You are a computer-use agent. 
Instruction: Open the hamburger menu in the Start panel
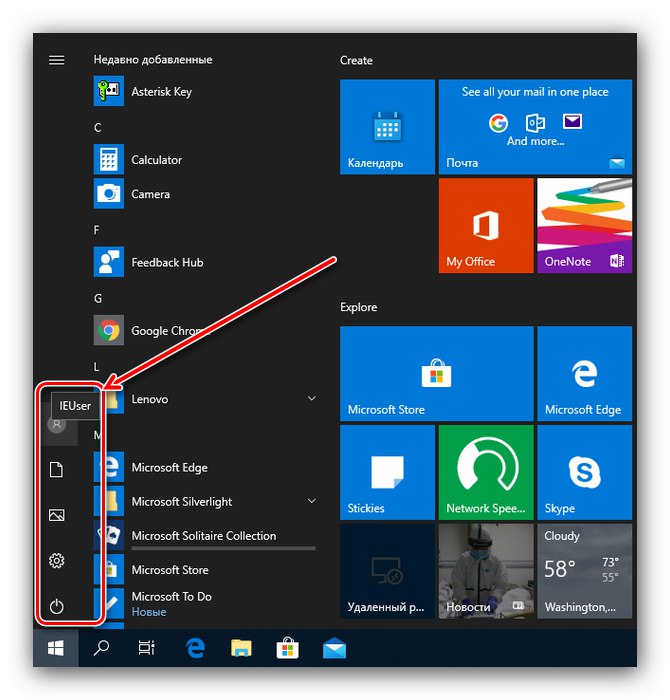pos(56,60)
